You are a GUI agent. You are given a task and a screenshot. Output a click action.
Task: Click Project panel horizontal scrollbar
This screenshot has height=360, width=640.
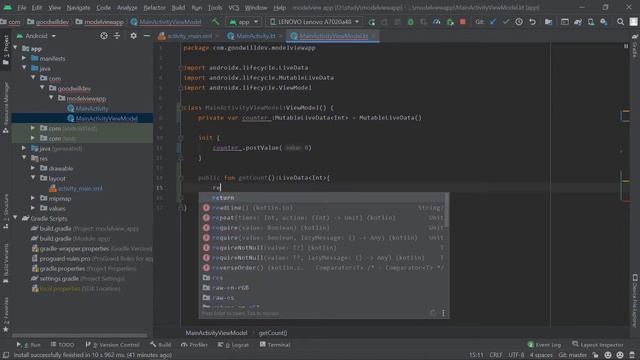click(80, 336)
